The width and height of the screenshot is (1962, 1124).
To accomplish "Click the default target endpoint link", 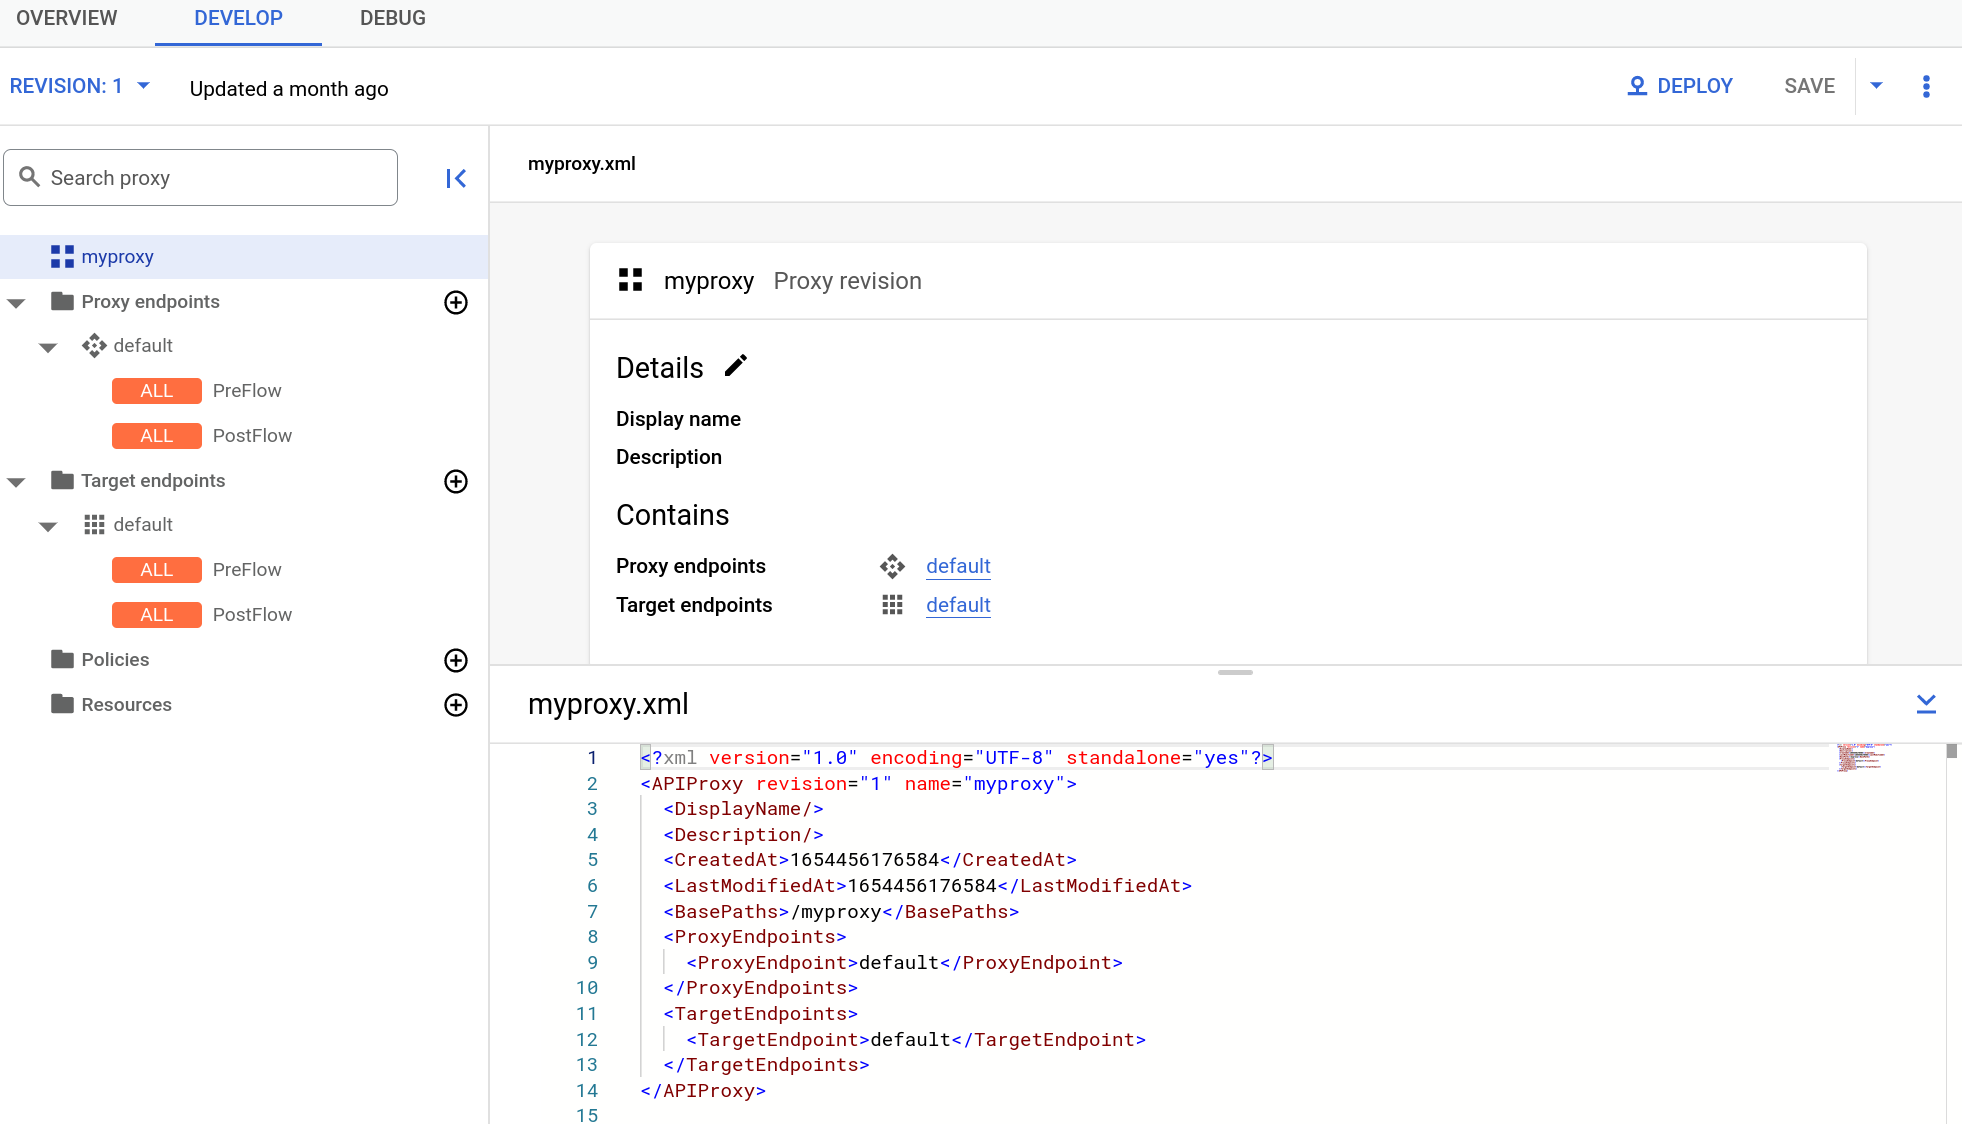I will [x=958, y=604].
